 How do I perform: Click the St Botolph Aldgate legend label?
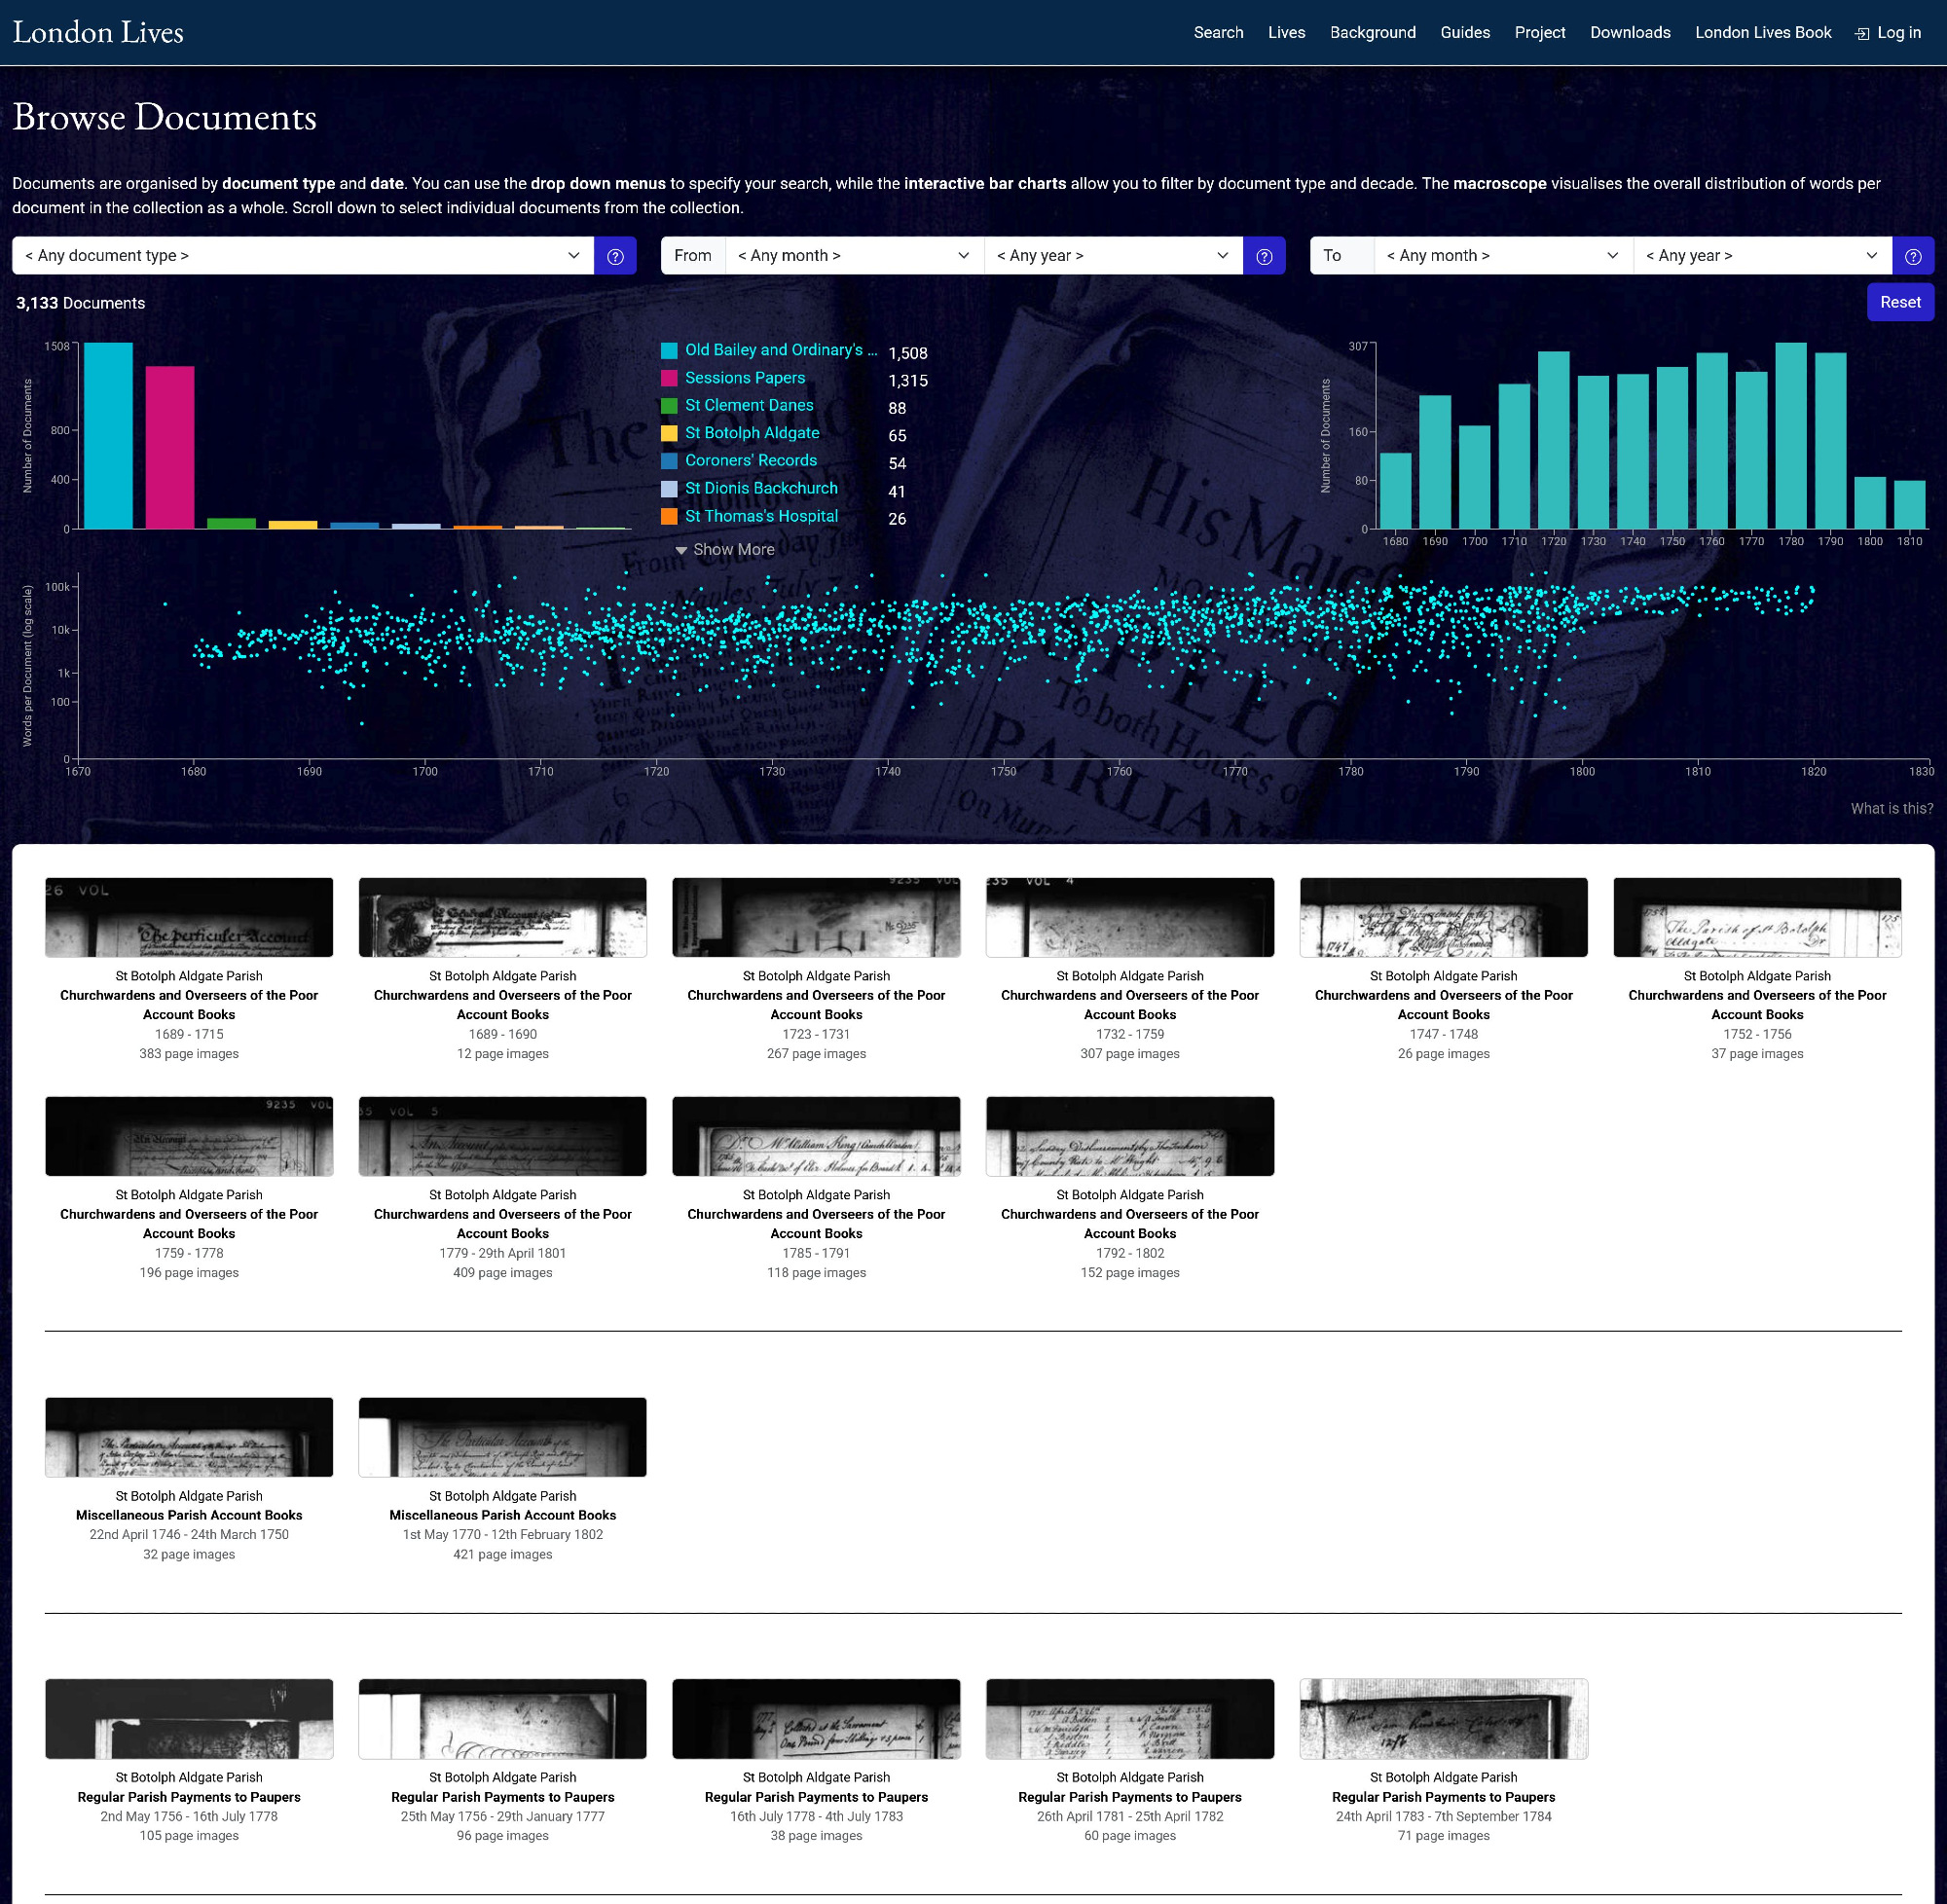click(x=752, y=433)
